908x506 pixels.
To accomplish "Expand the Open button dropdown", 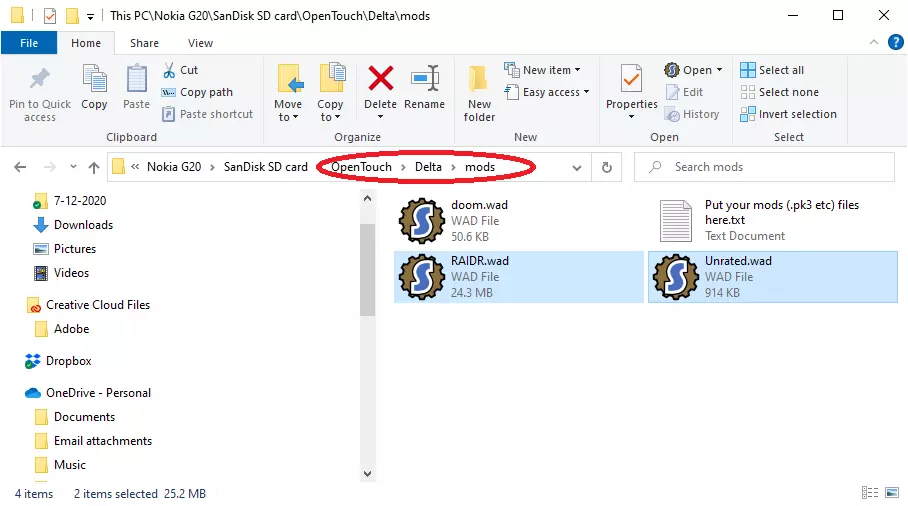I will [719, 70].
